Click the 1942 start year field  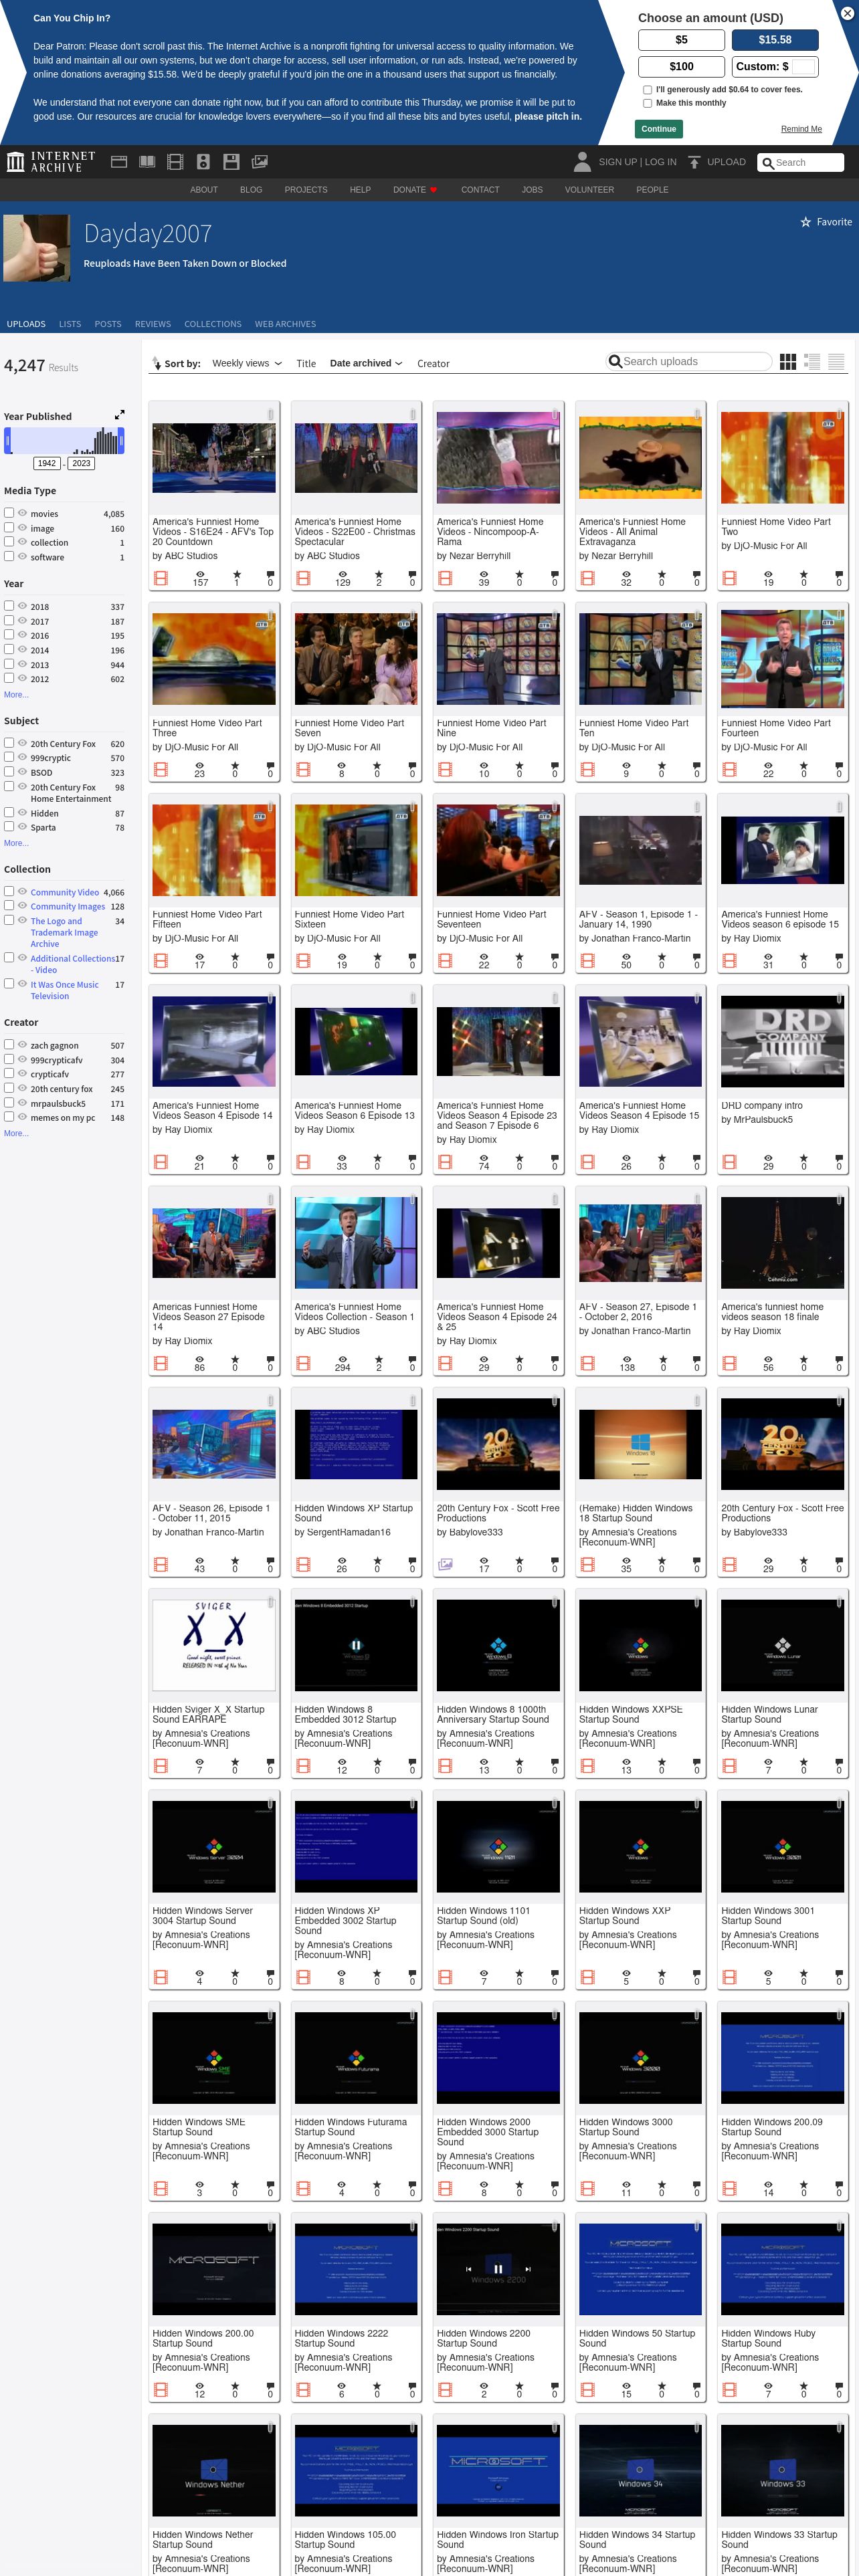[47, 463]
